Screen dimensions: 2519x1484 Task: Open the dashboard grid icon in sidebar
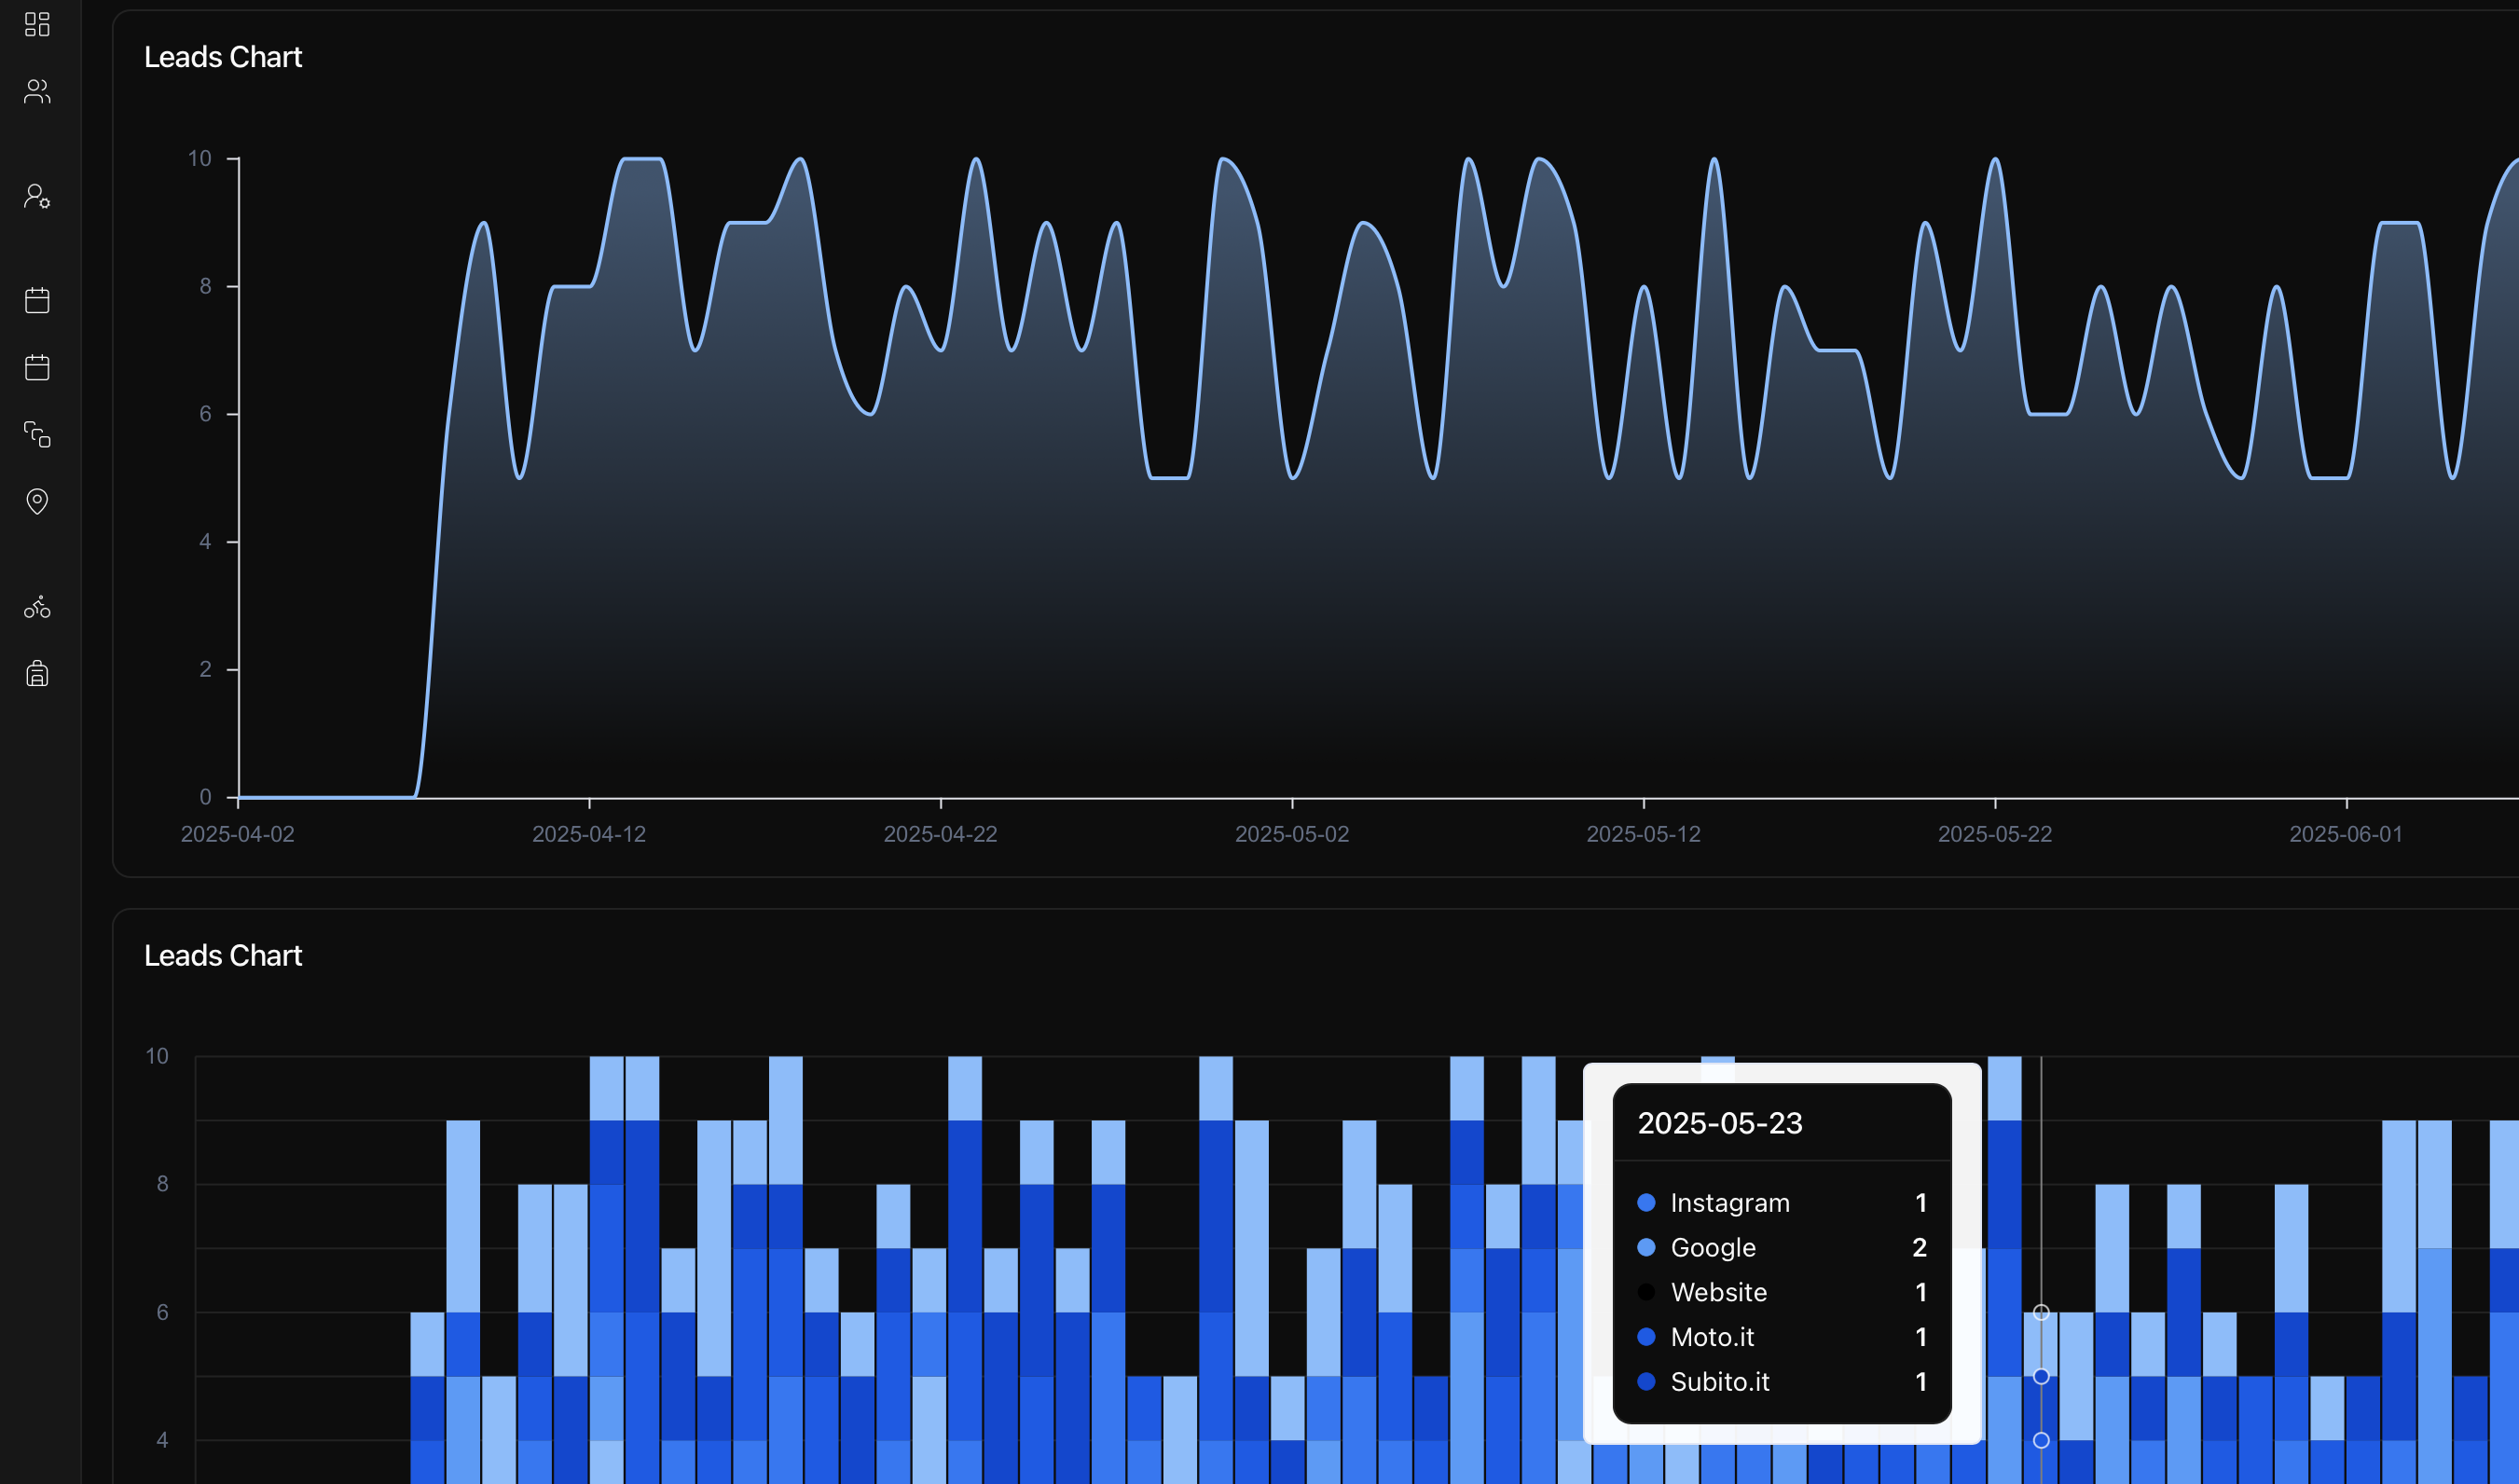[37, 24]
